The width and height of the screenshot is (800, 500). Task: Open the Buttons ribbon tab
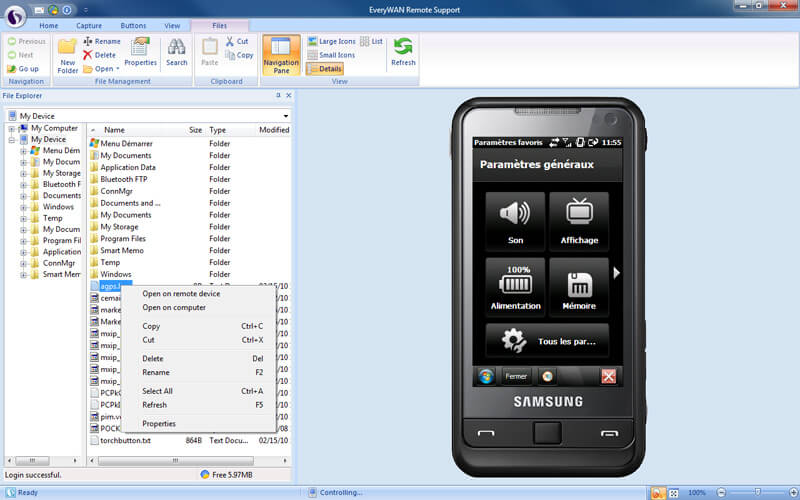pyautogui.click(x=133, y=26)
